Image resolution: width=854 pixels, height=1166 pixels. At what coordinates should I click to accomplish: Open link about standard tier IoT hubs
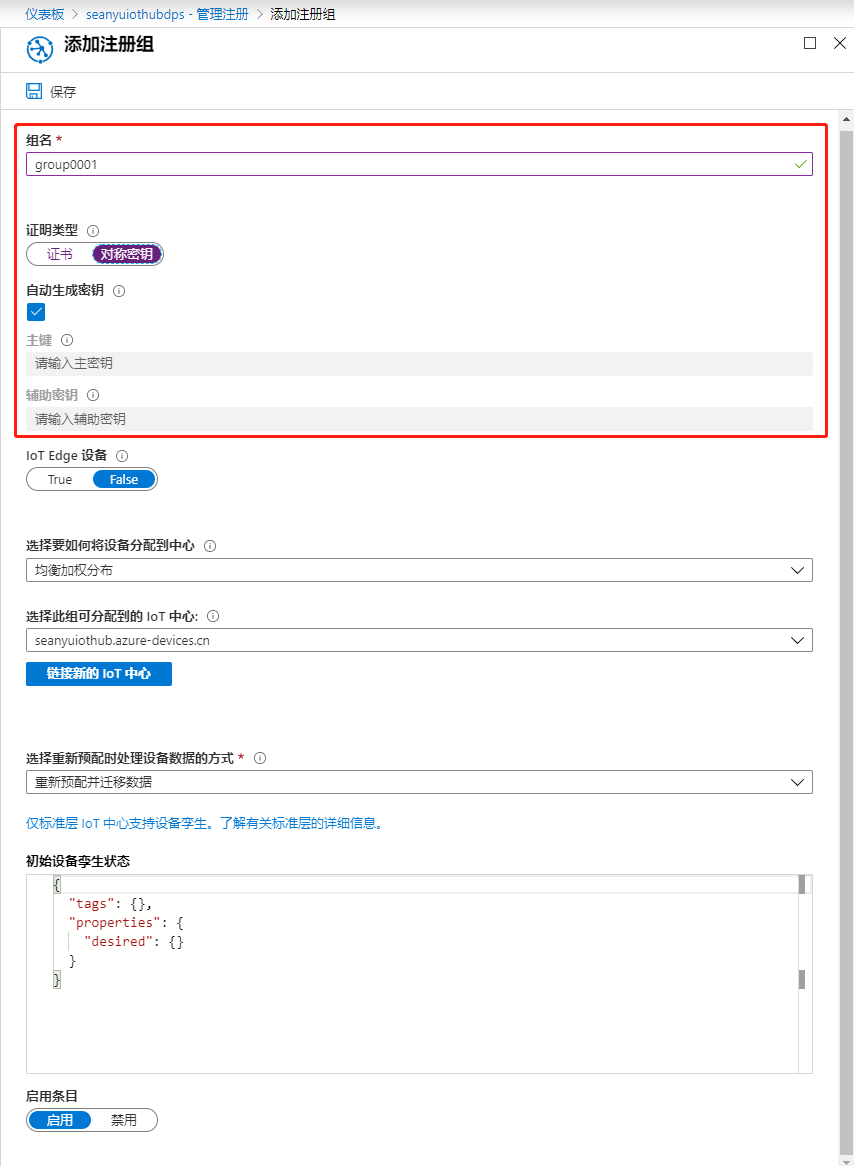(x=204, y=824)
